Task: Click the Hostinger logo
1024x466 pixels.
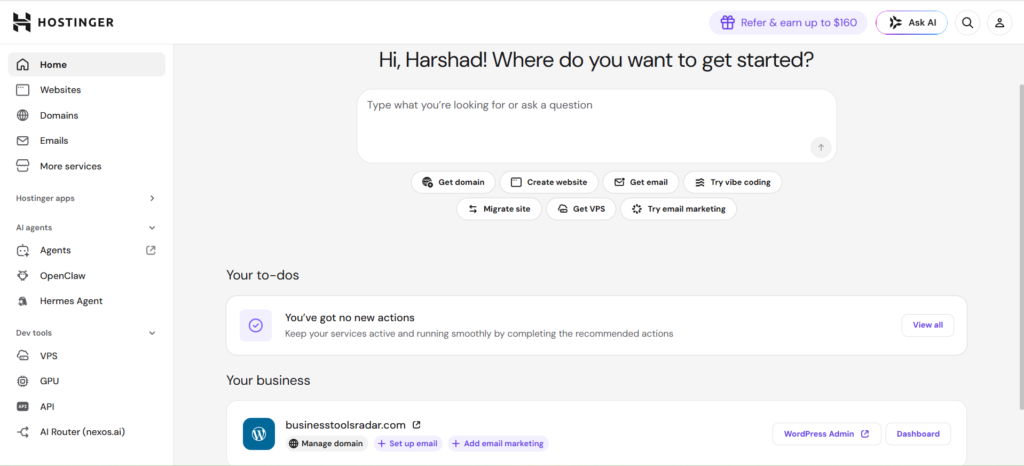Action: tap(63, 22)
